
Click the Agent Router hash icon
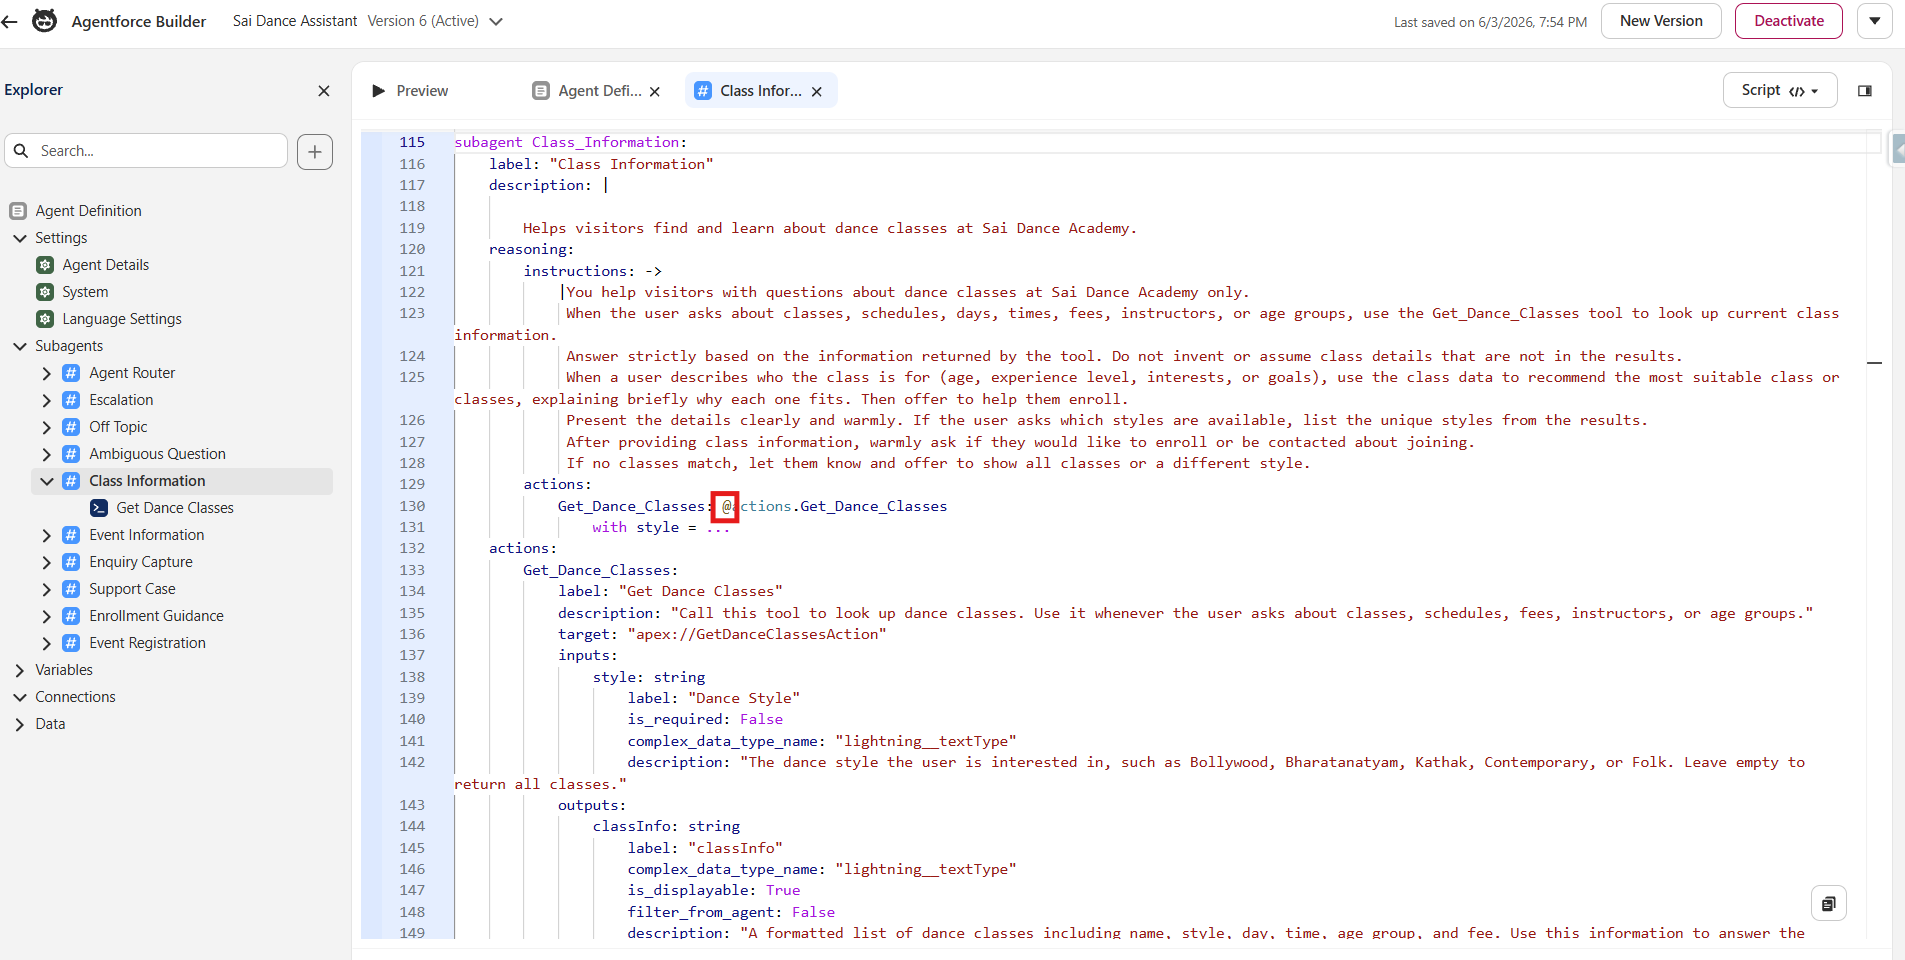(x=71, y=373)
